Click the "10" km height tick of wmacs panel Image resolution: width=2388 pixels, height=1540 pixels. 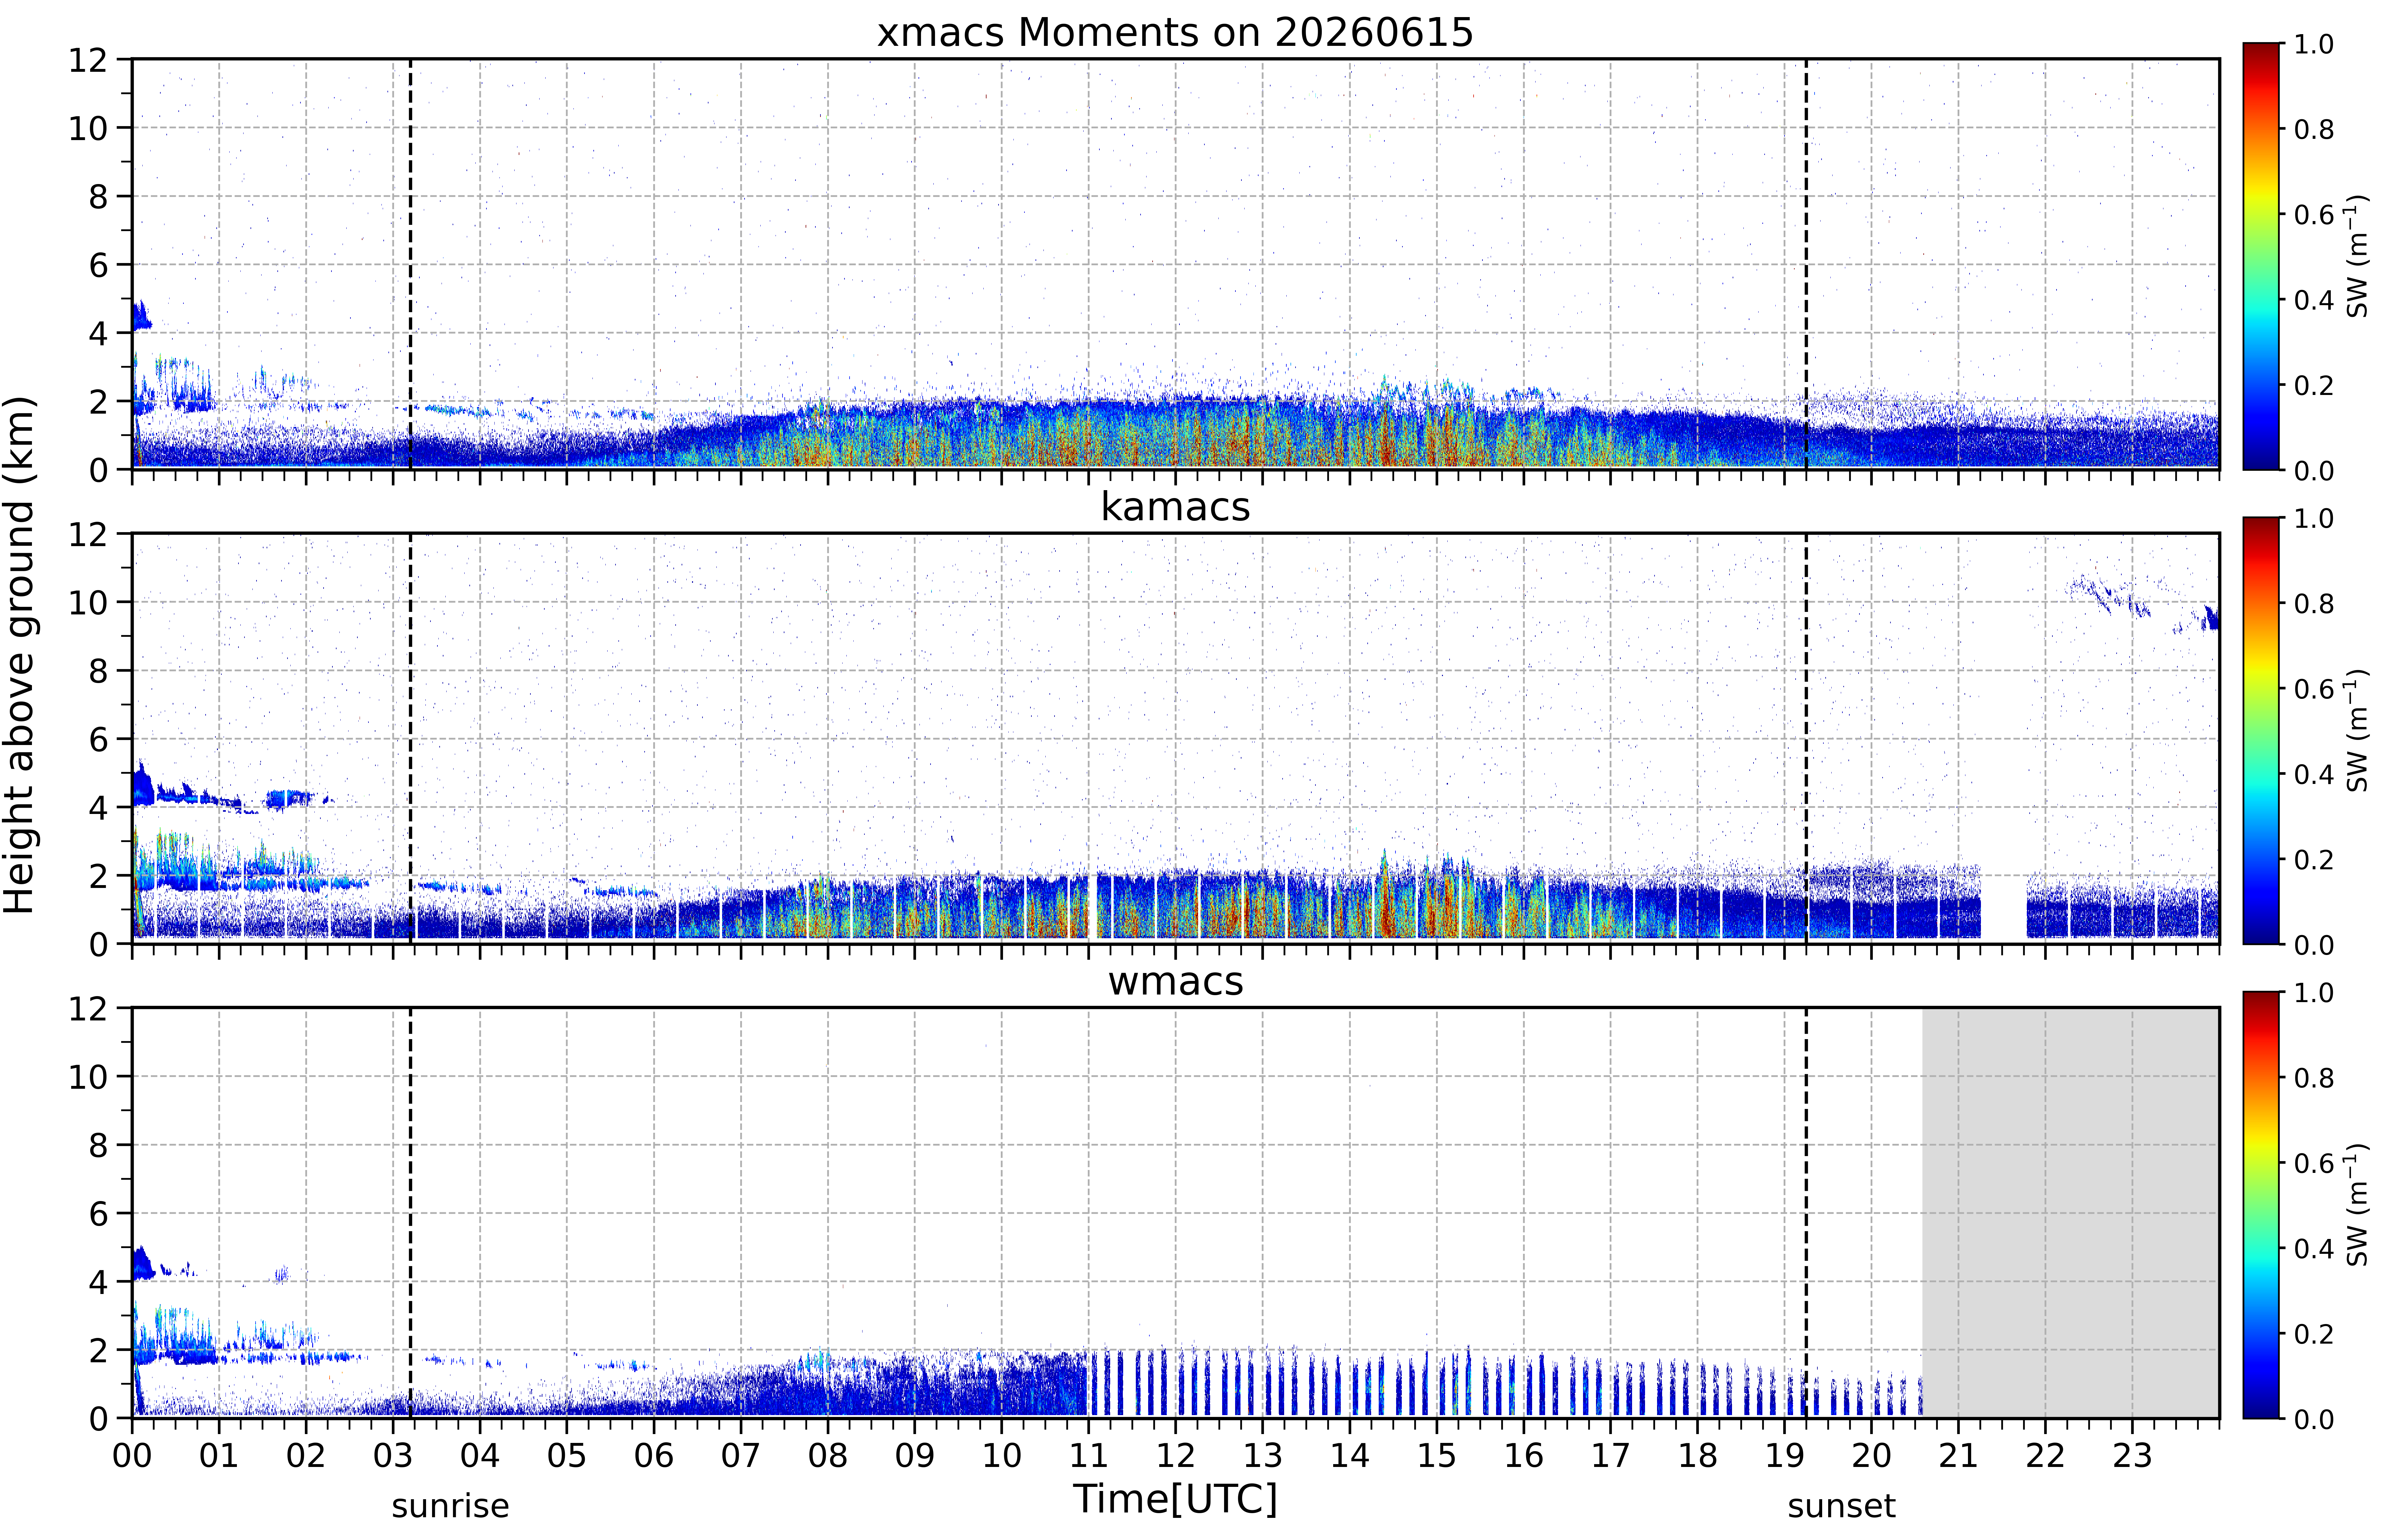click(88, 1077)
